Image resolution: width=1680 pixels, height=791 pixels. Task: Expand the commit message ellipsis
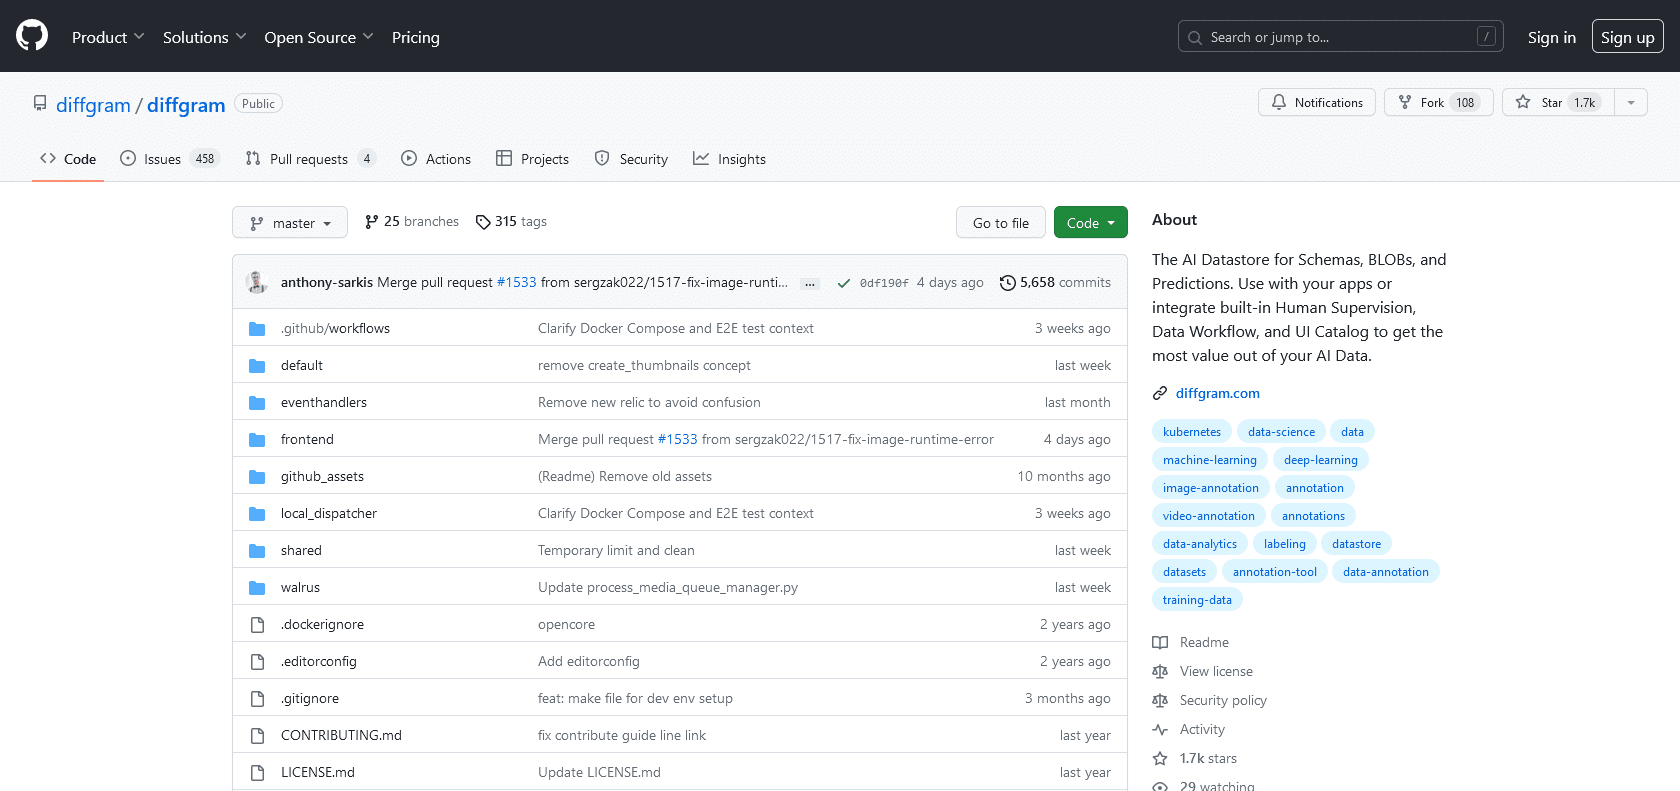(810, 284)
